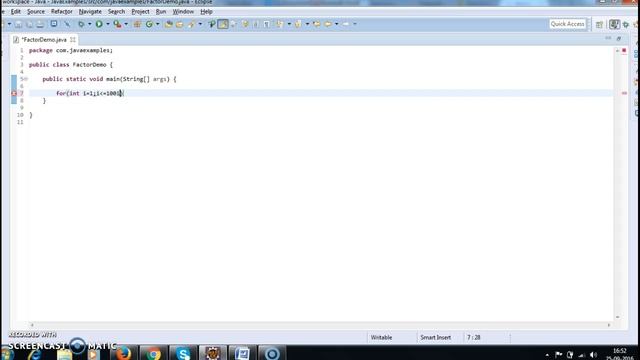Open the Source menu
Viewport: 640px width, 360px height.
(36, 12)
